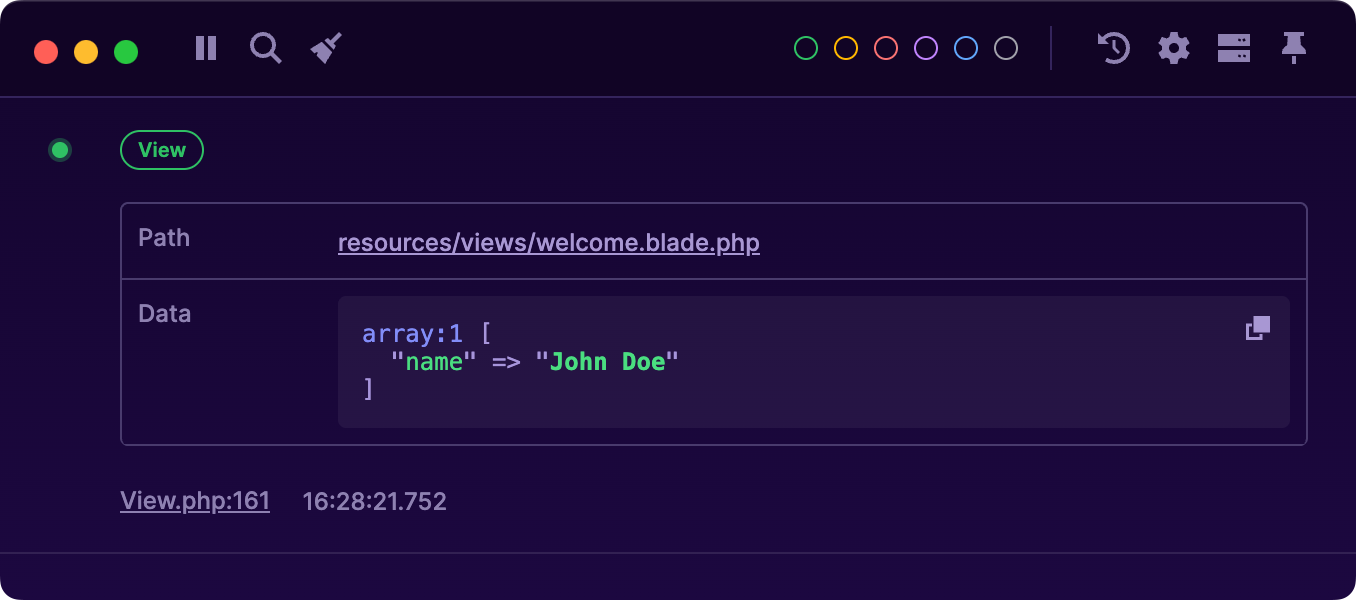Clear the Ray screen with the broom
This screenshot has height=600, width=1356.
coord(324,46)
